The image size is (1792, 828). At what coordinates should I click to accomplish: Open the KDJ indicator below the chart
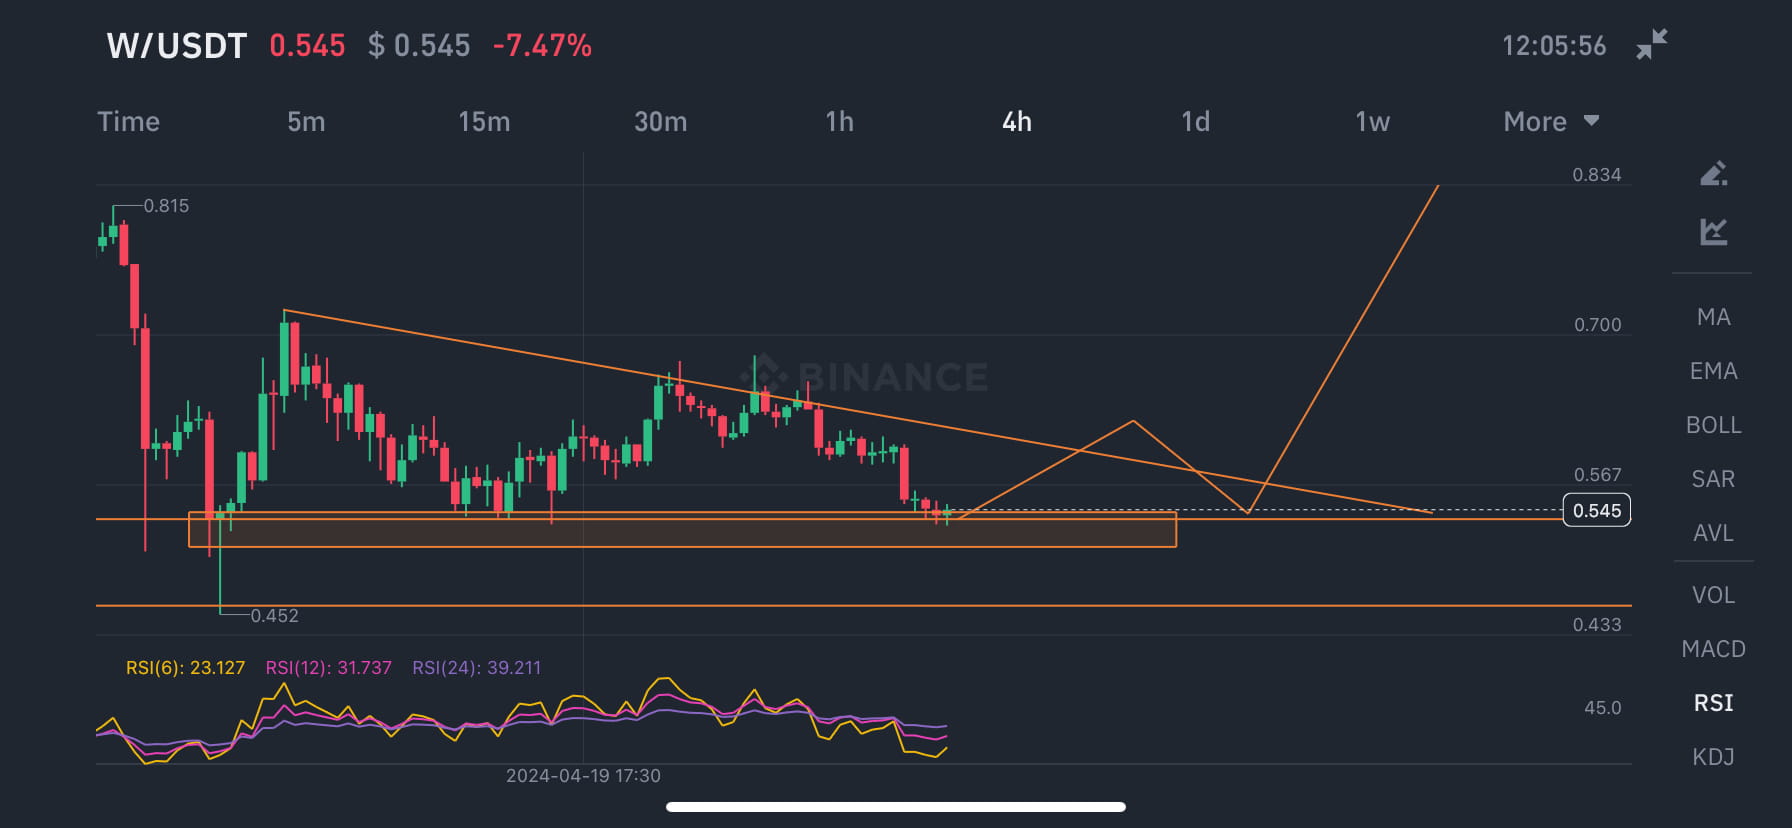tap(1714, 757)
